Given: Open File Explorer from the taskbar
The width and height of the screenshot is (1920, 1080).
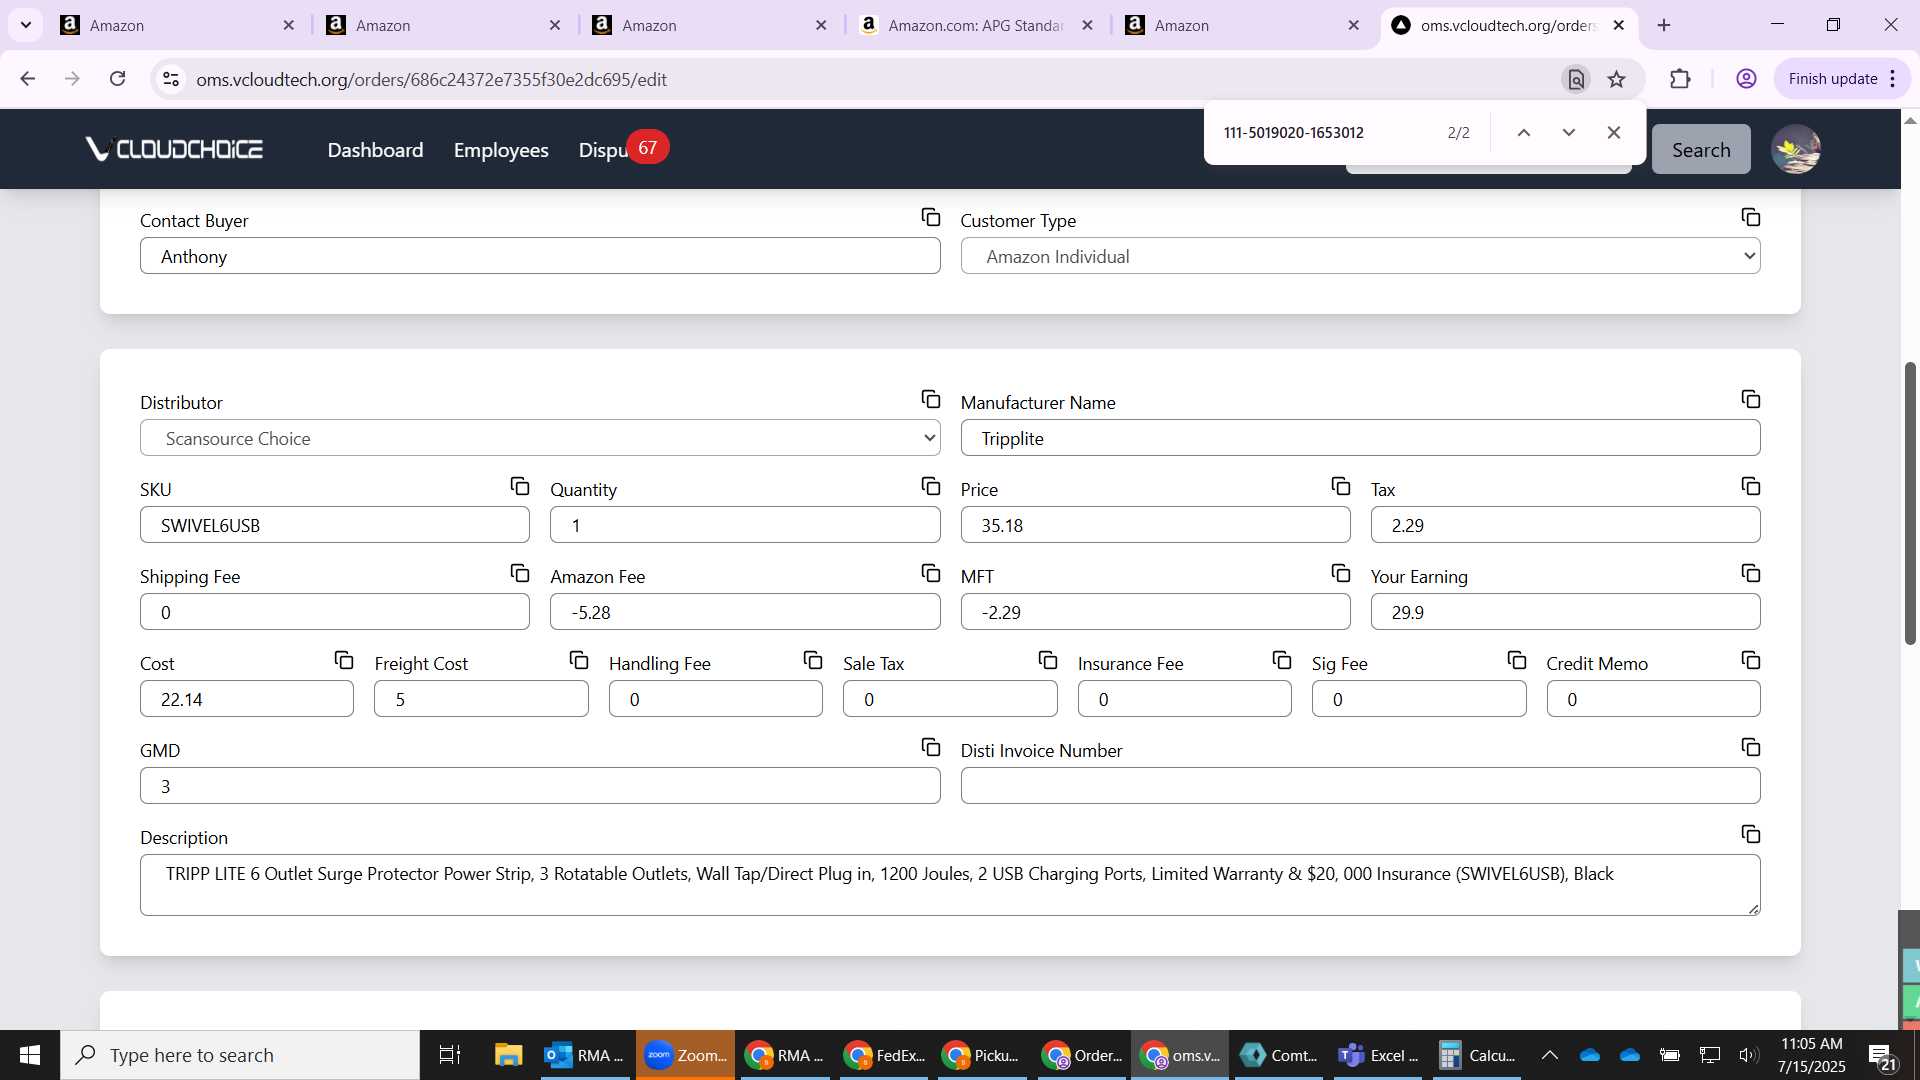Looking at the screenshot, I should [508, 1055].
